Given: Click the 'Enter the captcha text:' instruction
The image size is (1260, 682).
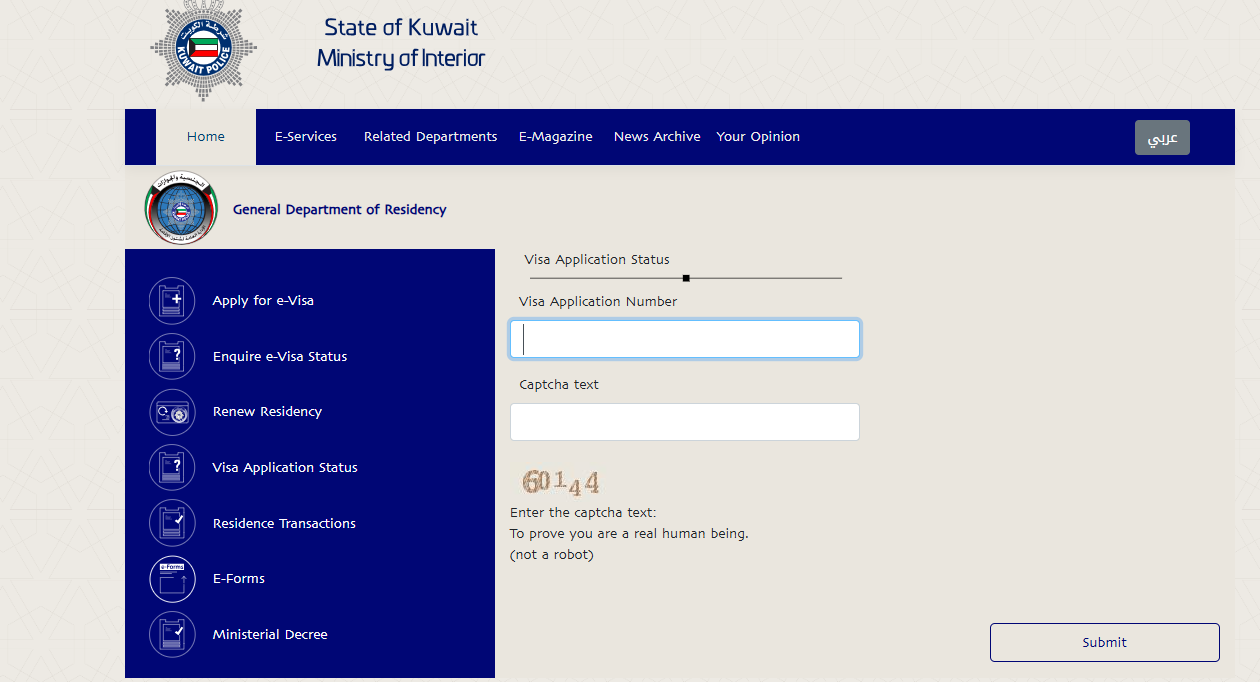Looking at the screenshot, I should (x=583, y=513).
